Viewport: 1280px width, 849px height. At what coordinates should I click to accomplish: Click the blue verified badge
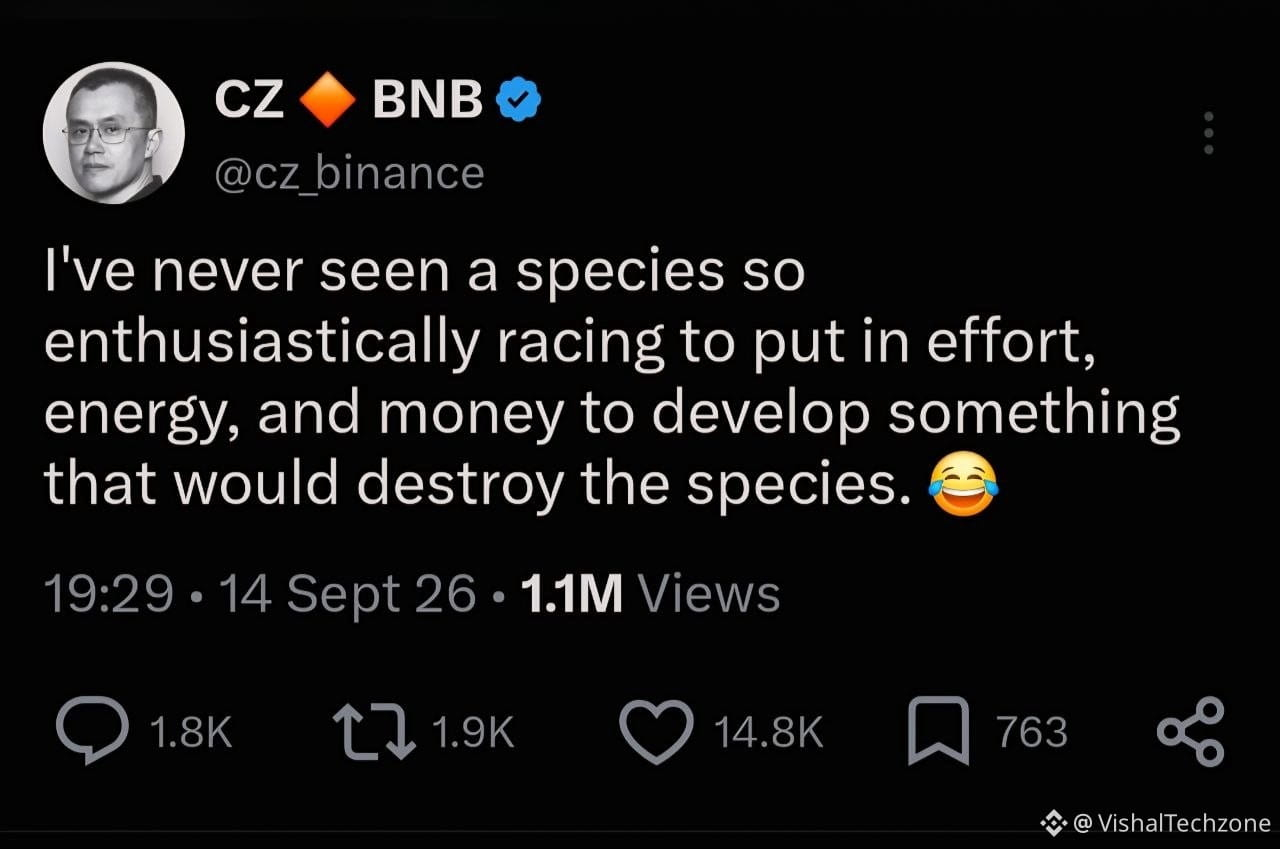pos(520,98)
